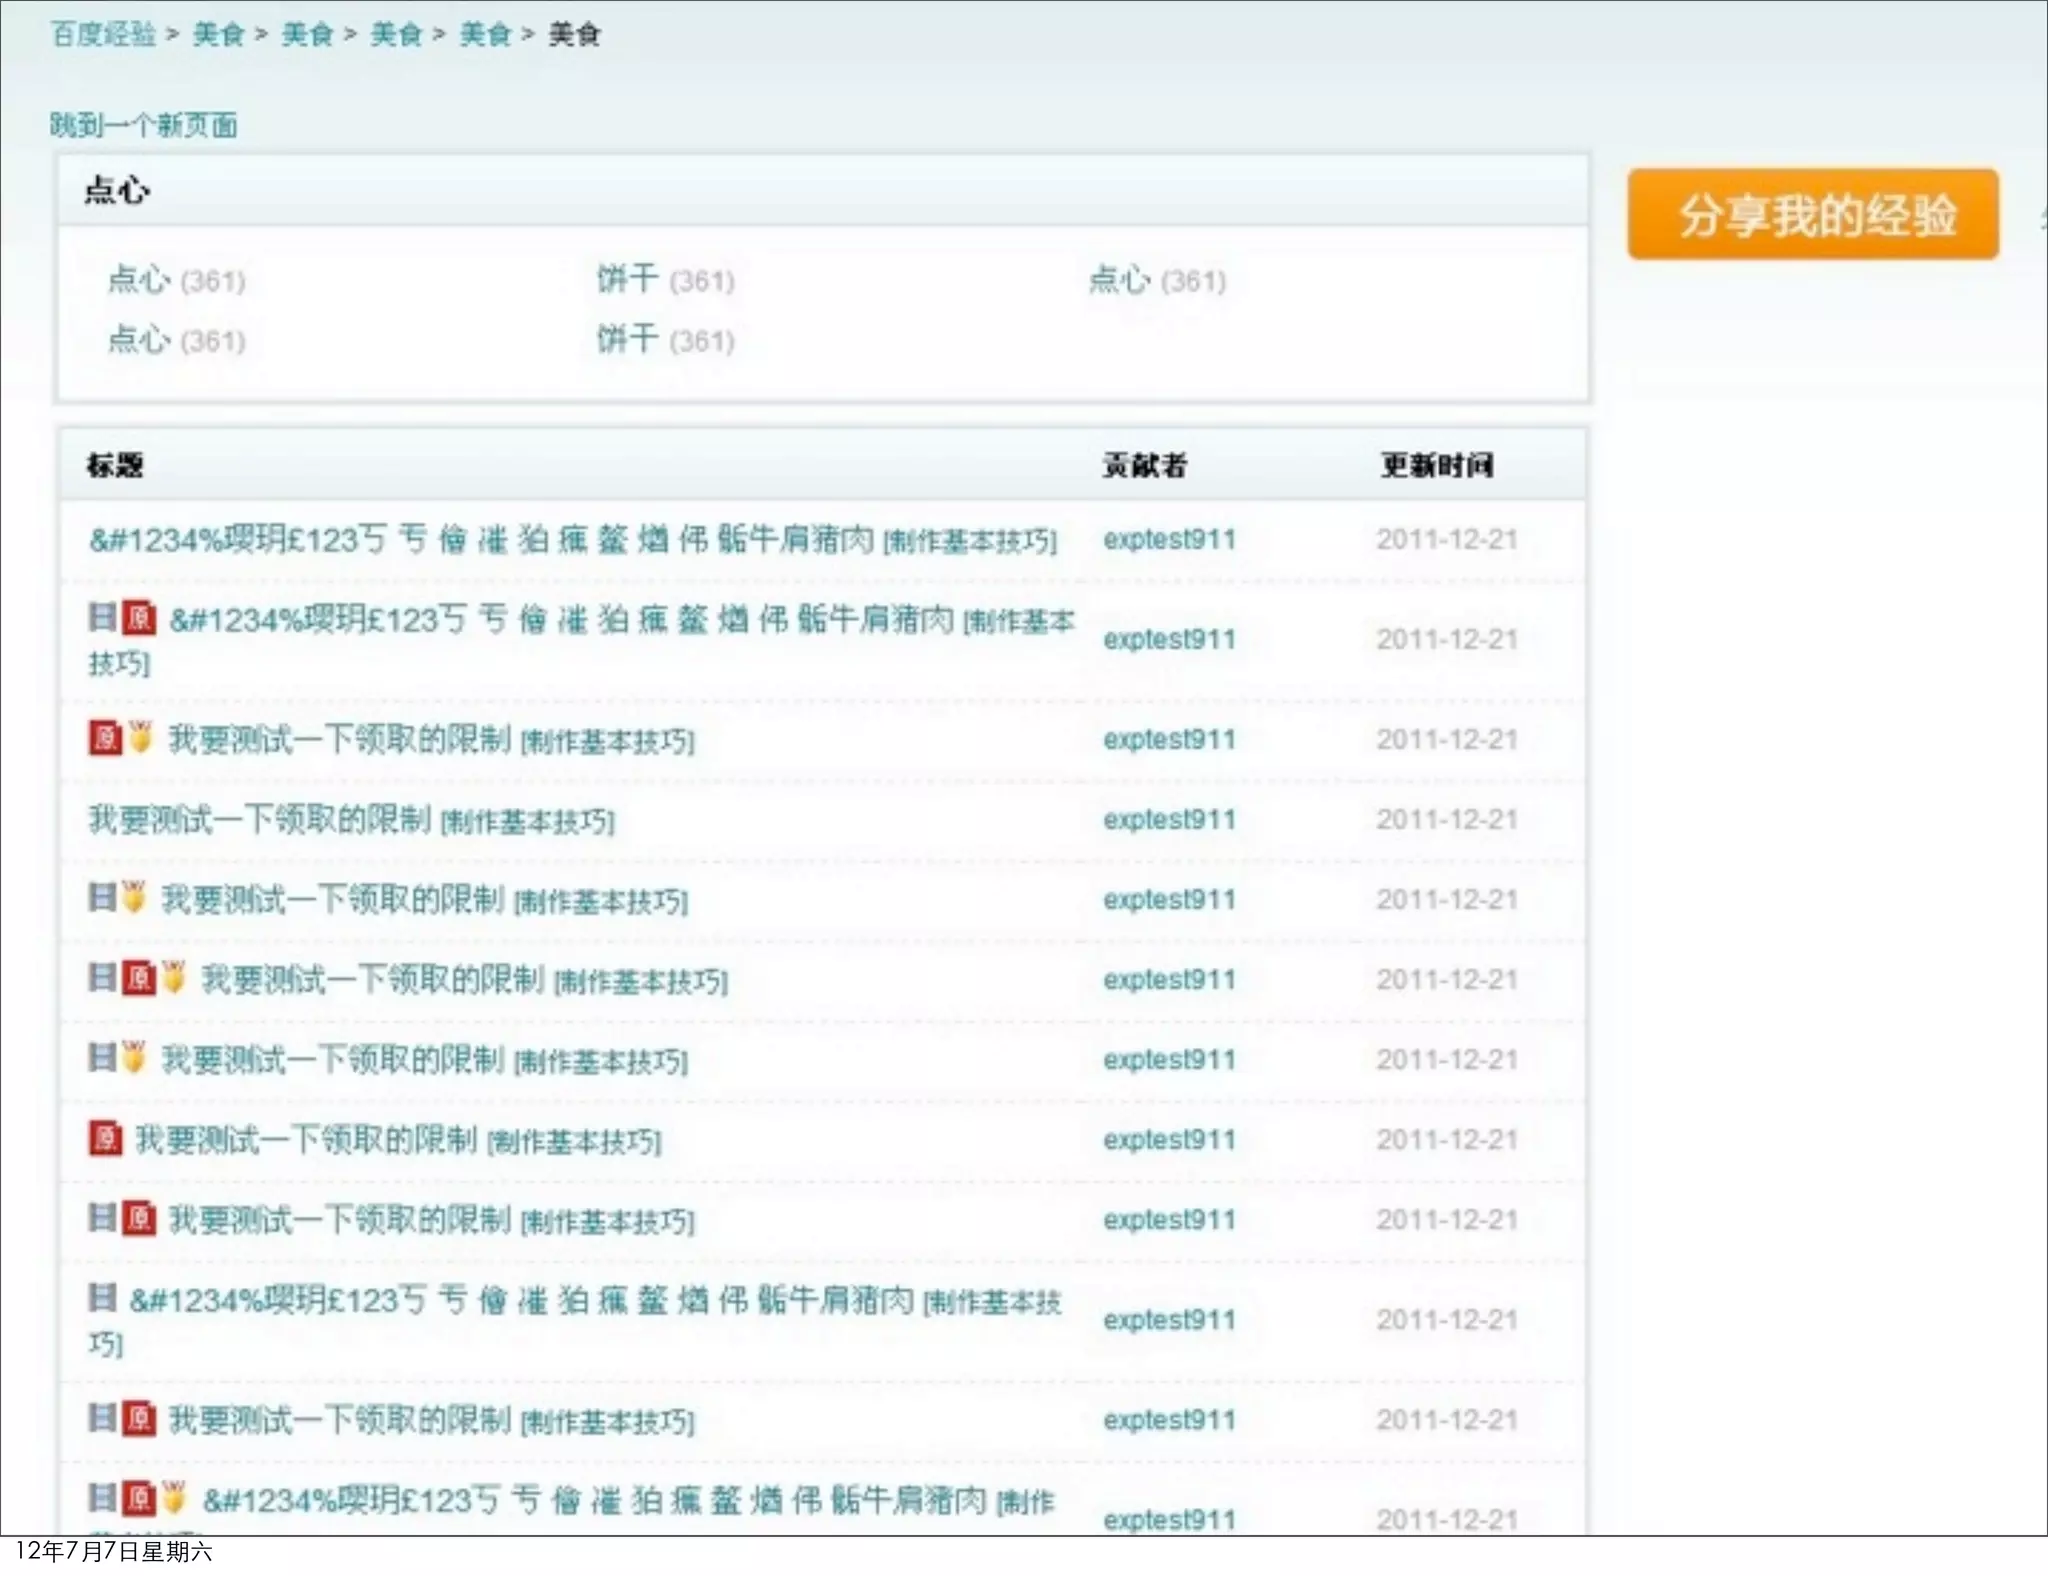This screenshot has height=1576, width=2048.
Task: Click gold medal icon in third row
Action: click(x=141, y=737)
